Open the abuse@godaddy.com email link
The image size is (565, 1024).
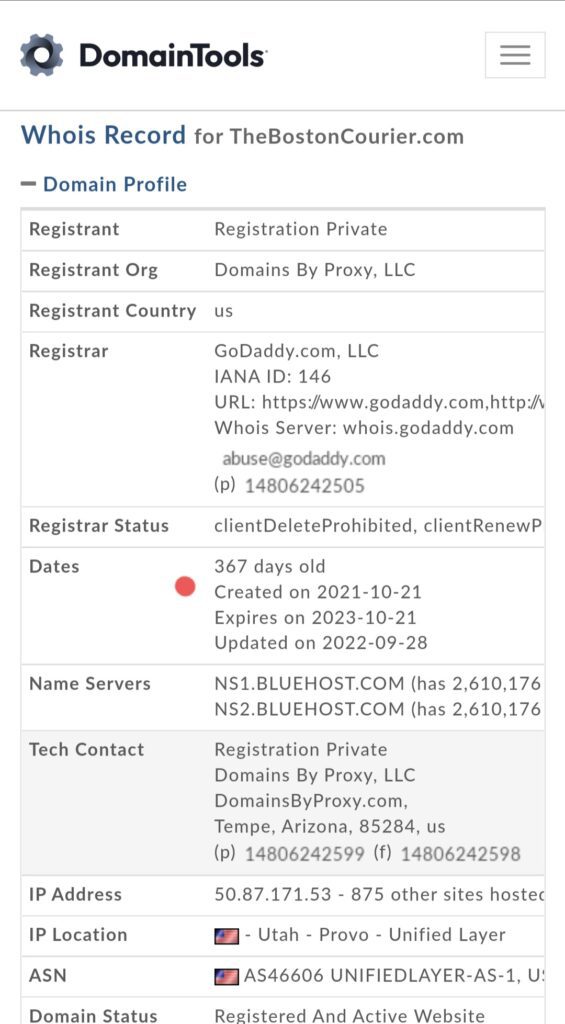coord(304,458)
